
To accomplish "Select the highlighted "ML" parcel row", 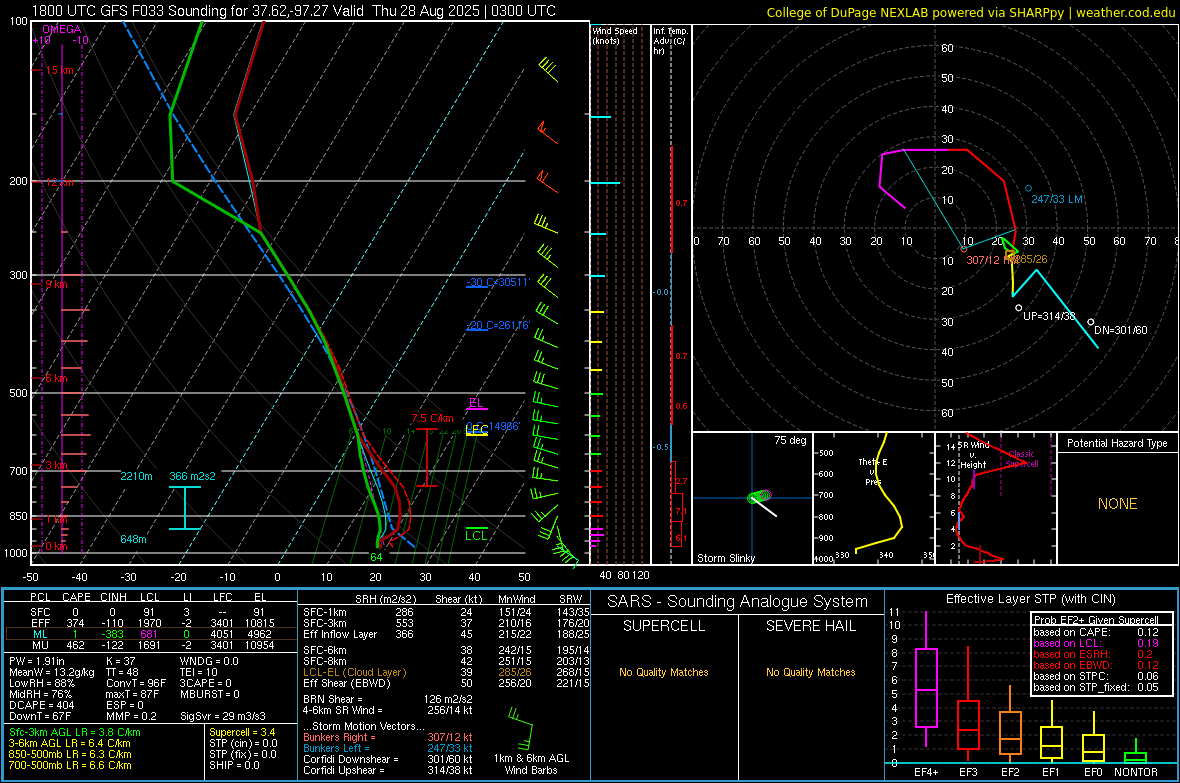I will click(150, 635).
